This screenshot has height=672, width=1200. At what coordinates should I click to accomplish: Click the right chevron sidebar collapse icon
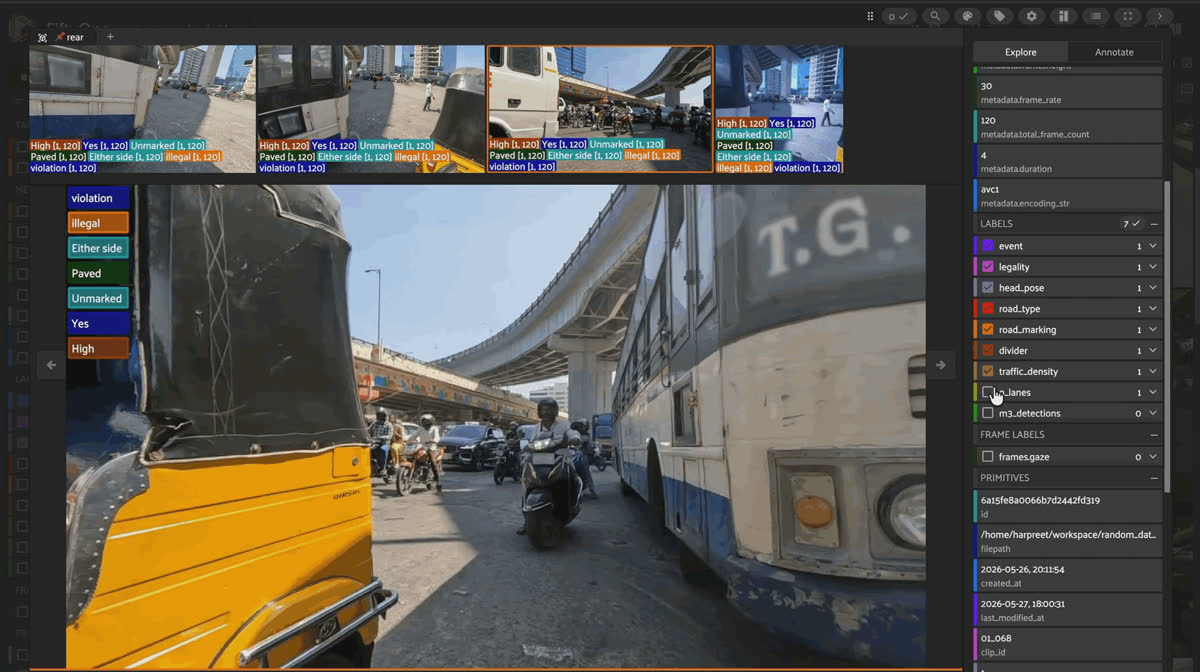tap(1160, 16)
